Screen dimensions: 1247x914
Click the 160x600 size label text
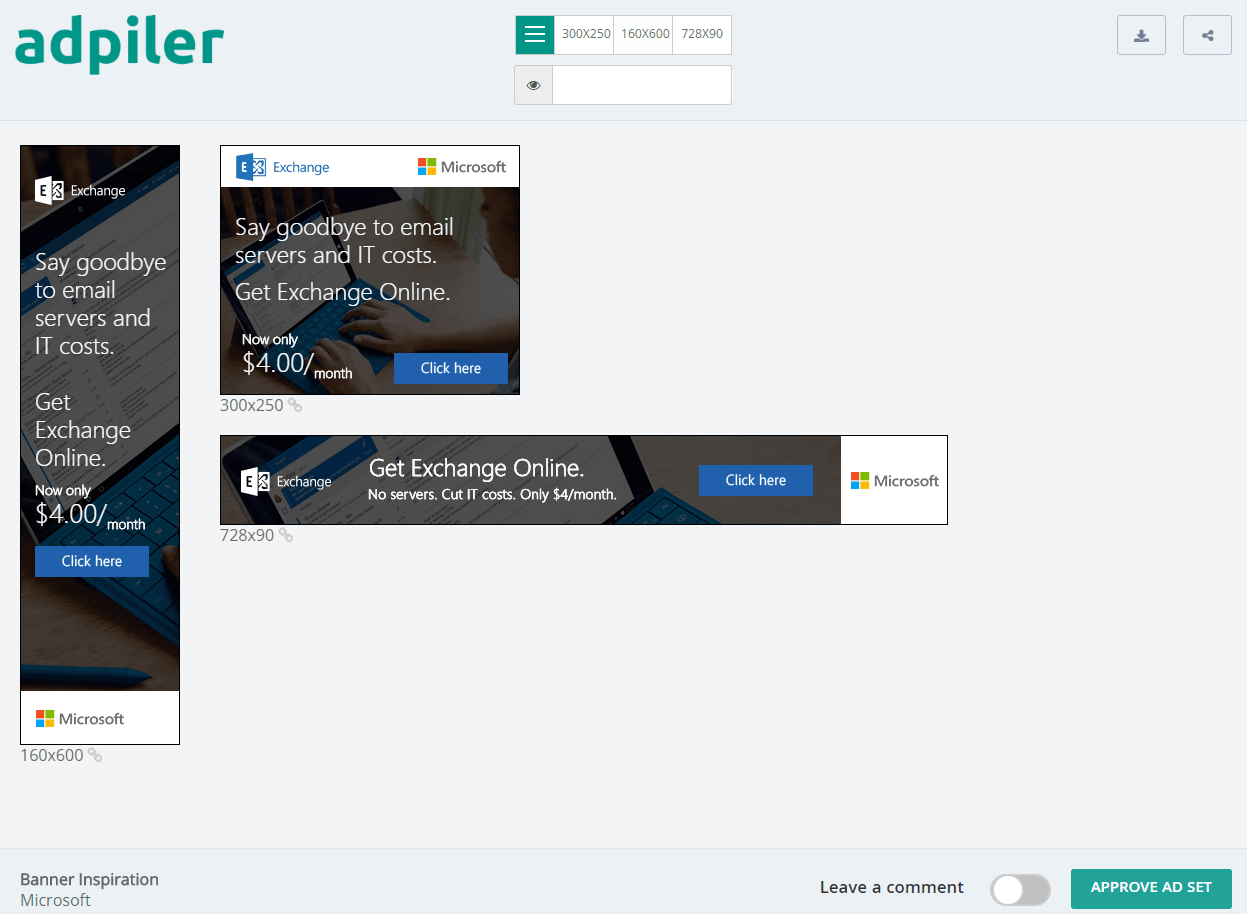[x=52, y=755]
